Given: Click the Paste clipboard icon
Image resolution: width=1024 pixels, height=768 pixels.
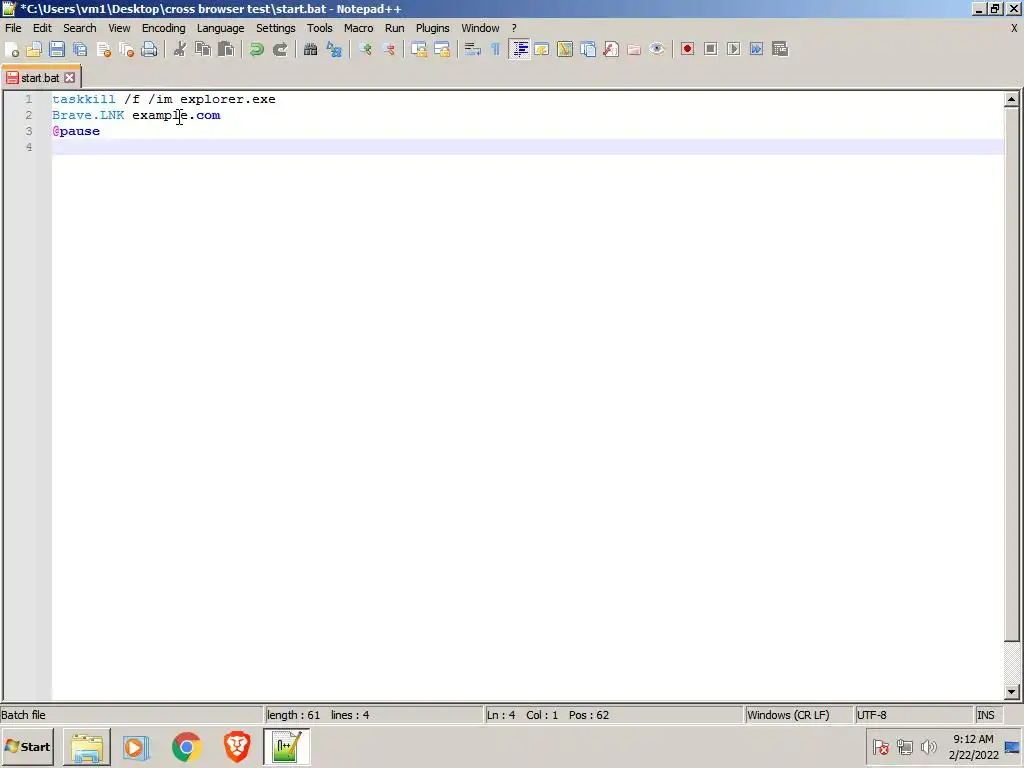Looking at the screenshot, I should (226, 50).
